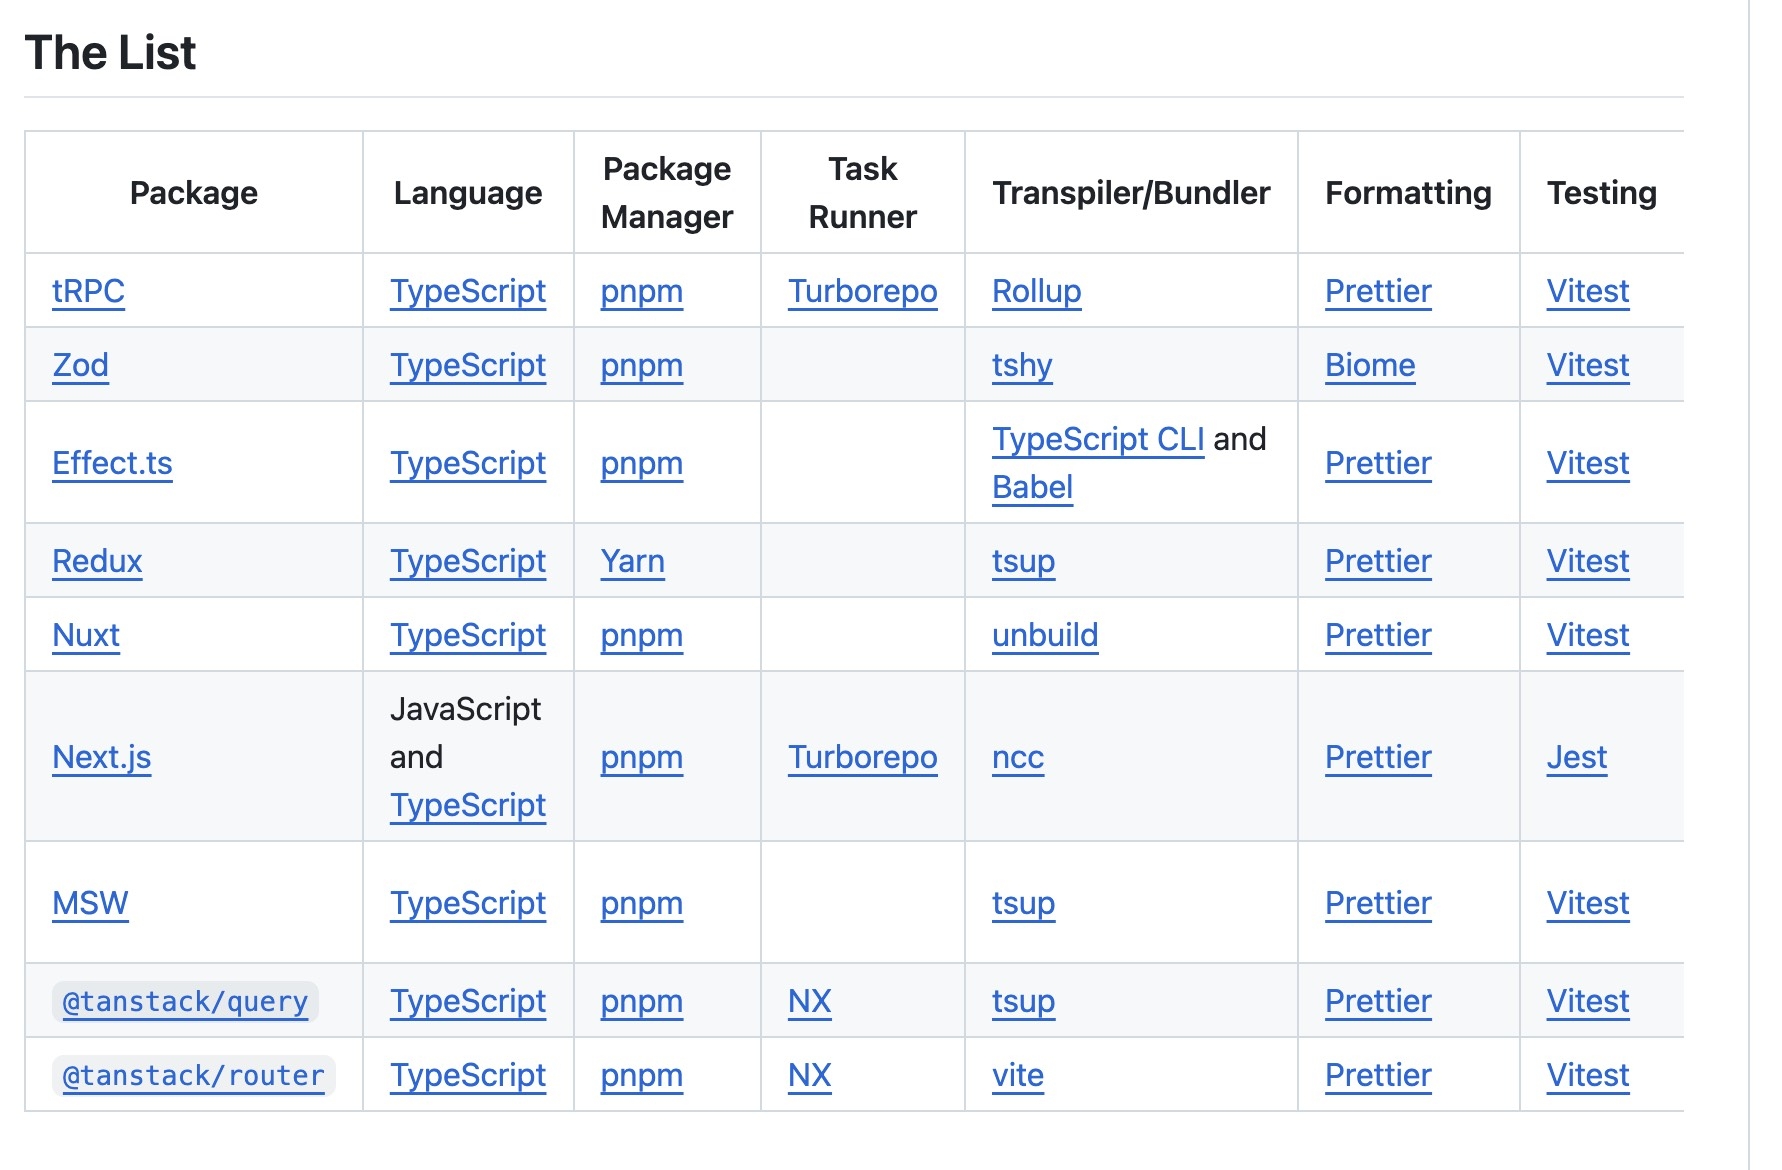Open the @tanstack/query code link

pos(185,1001)
